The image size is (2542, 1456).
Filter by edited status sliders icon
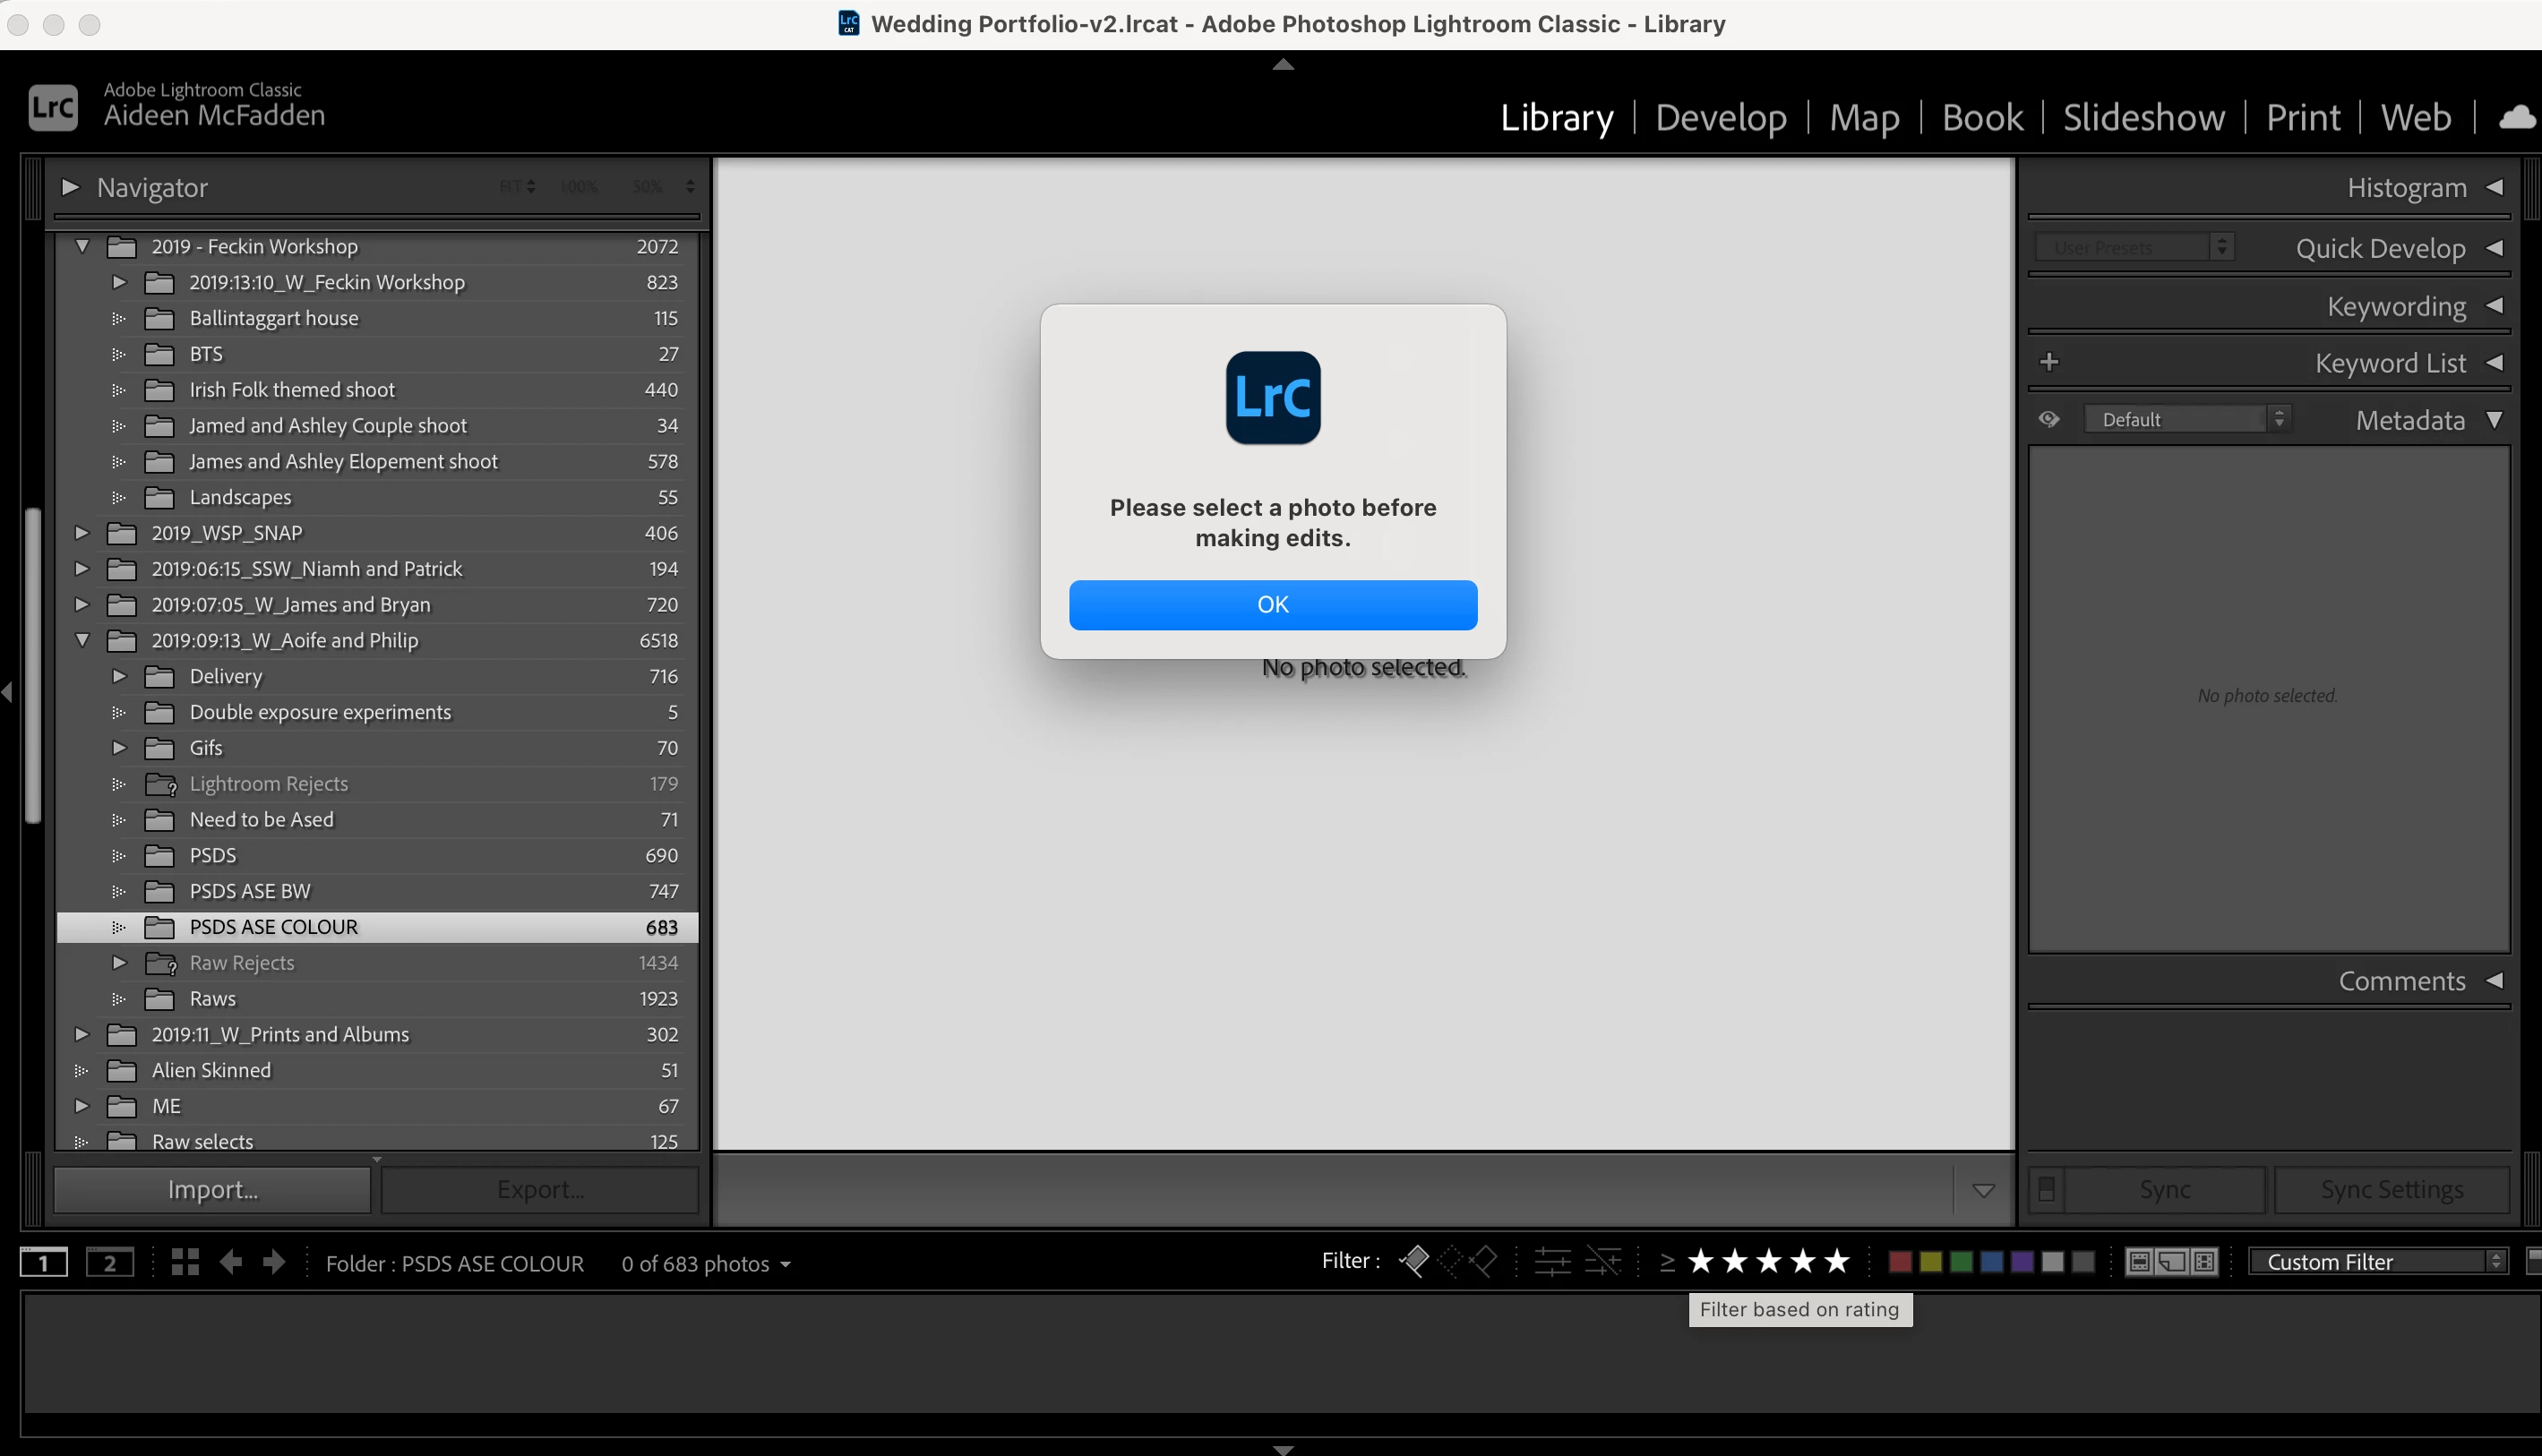click(x=1552, y=1261)
